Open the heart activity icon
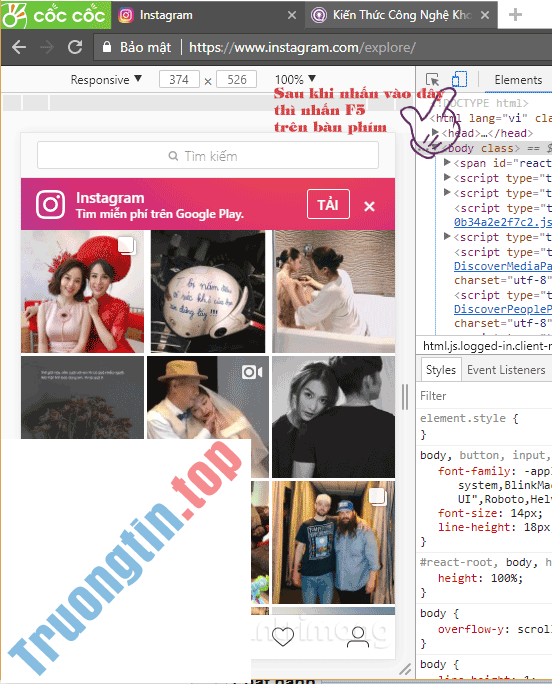Screen dimensions: 552x684 pos(283,636)
